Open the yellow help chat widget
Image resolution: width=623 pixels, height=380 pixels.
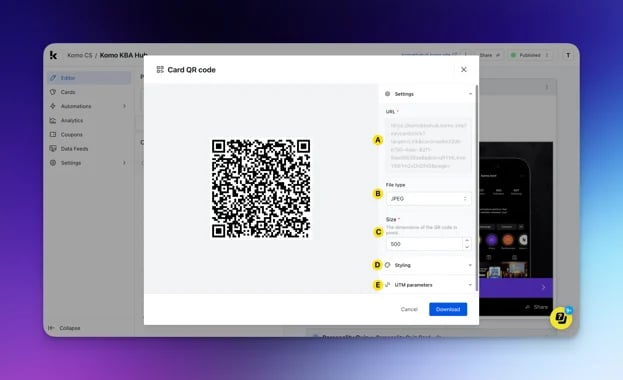[x=561, y=318]
